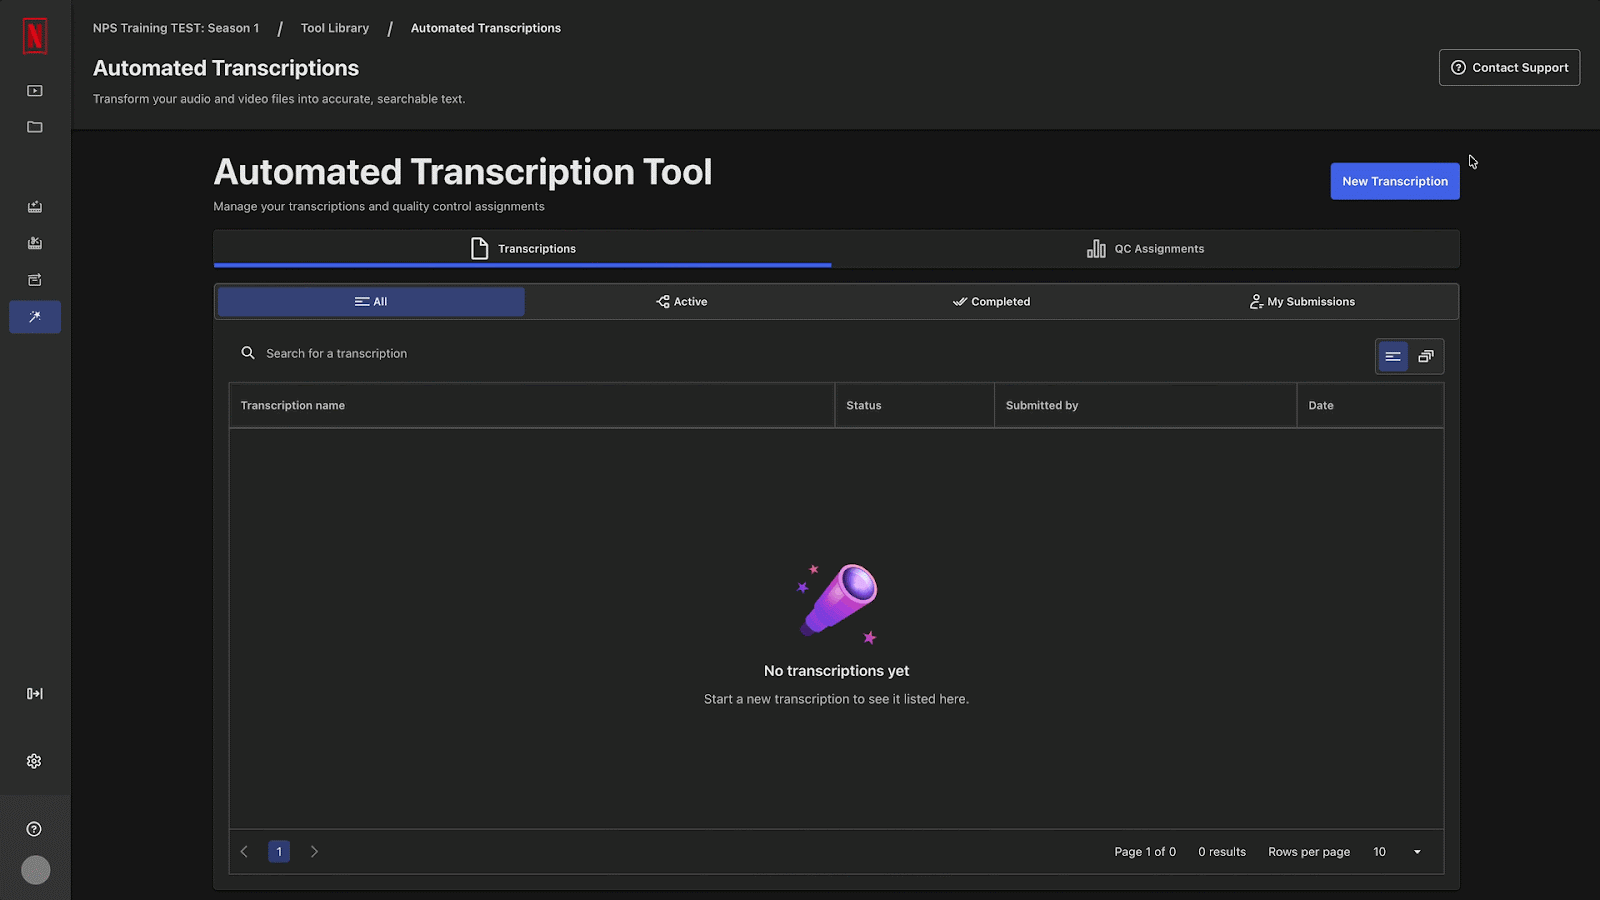The image size is (1600, 900).
Task: Switch to stacked card view layout
Action: (x=1426, y=356)
